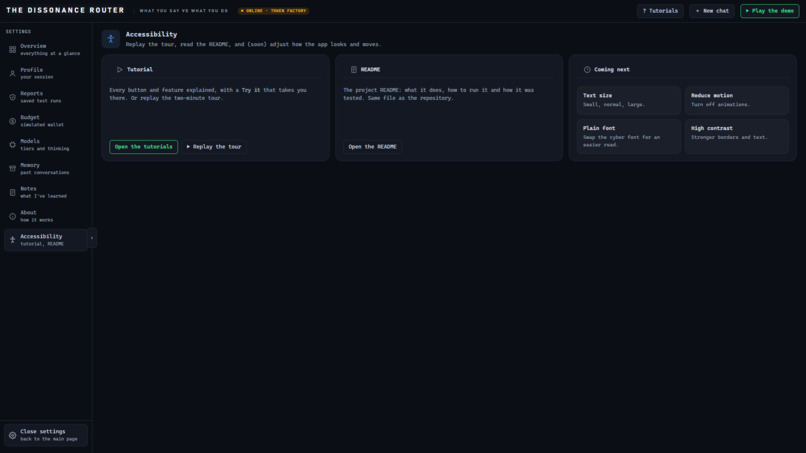
Task: Click the 'Replay the tour, read the README' subtitle
Action: coord(253,44)
